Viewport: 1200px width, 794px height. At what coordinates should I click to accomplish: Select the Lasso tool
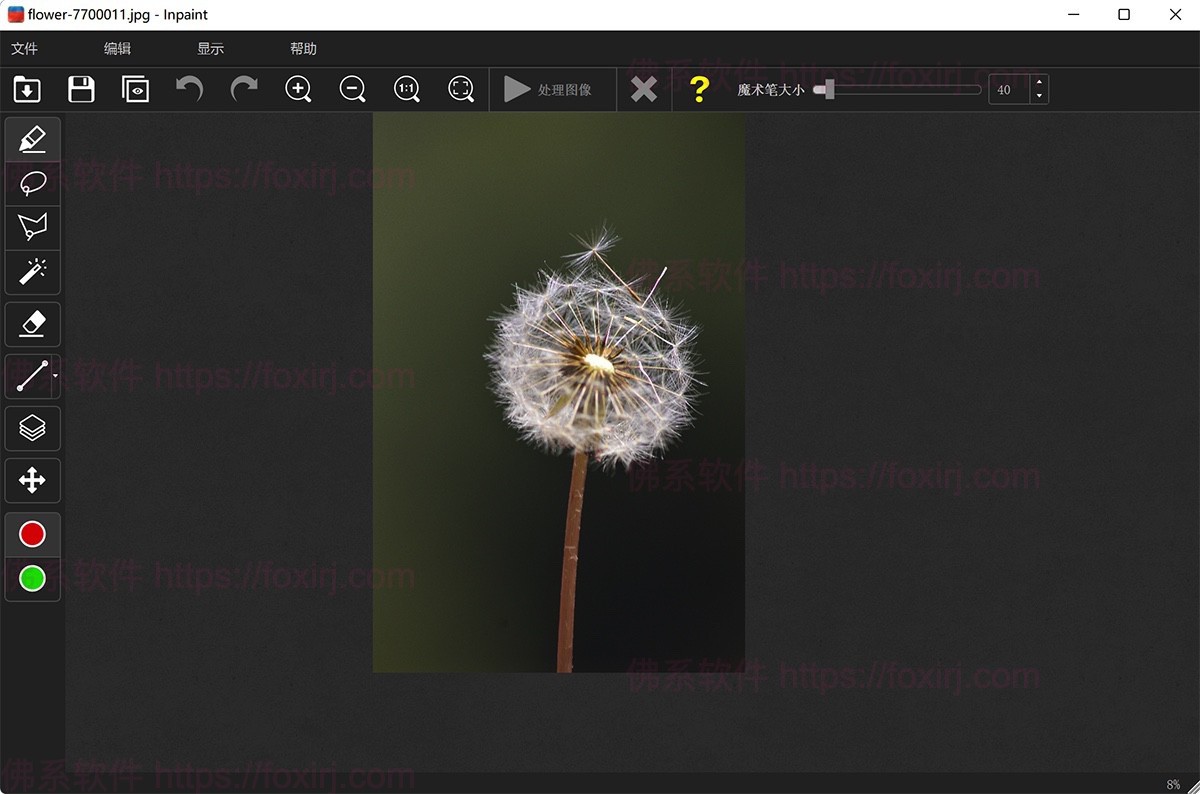tap(33, 183)
